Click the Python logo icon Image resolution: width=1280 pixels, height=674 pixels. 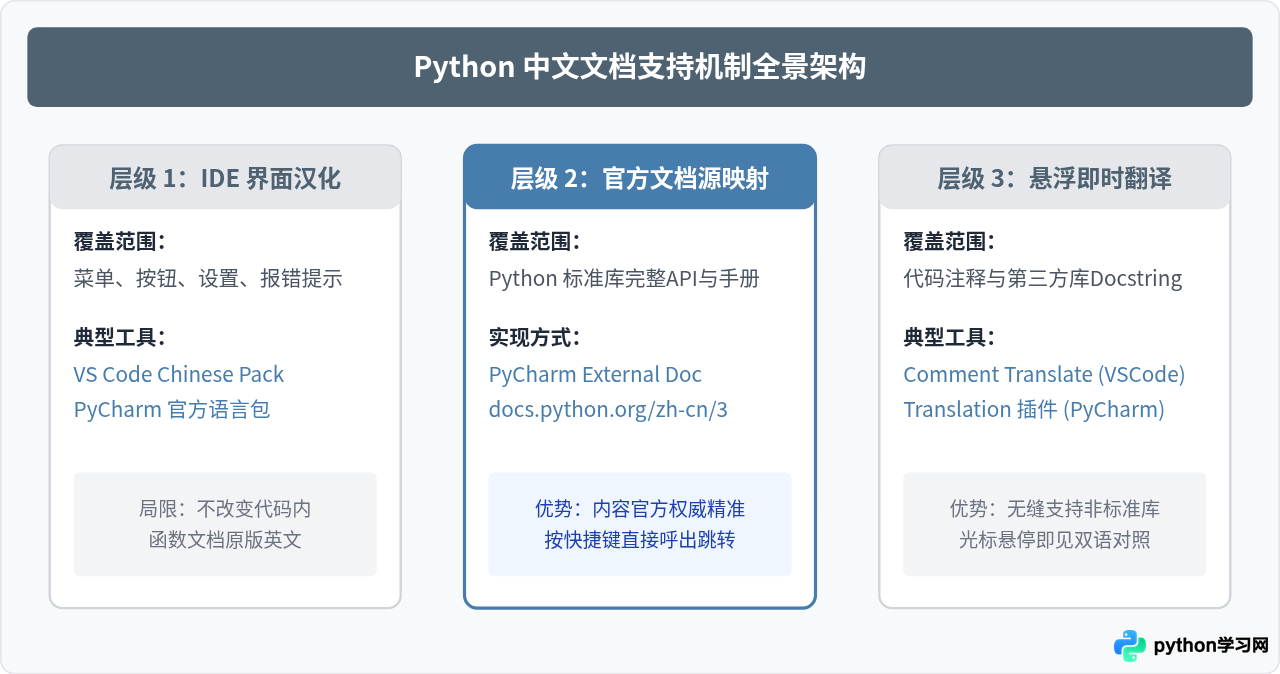point(1130,646)
